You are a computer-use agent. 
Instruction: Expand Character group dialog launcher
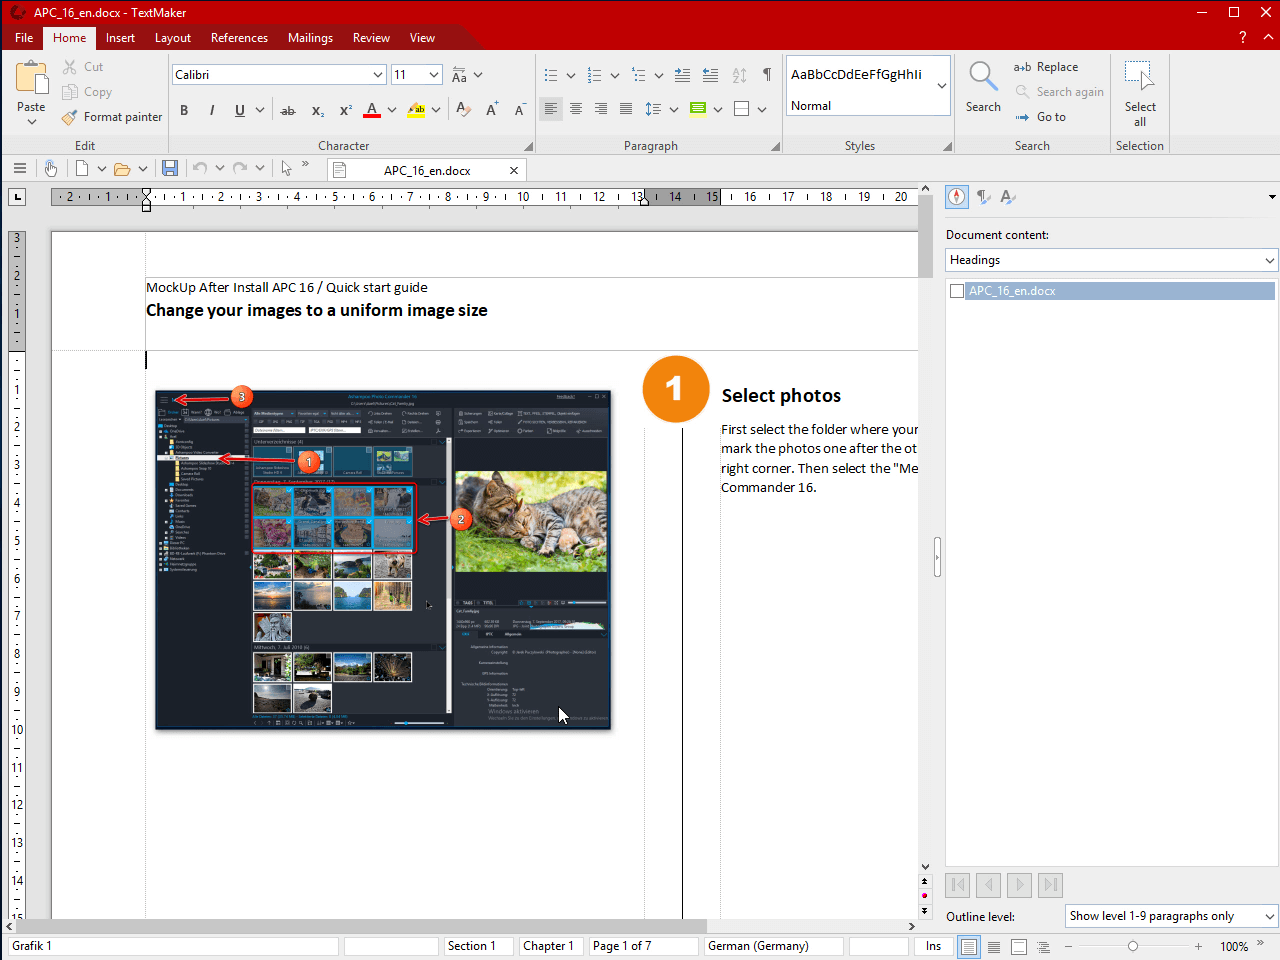pyautogui.click(x=528, y=146)
